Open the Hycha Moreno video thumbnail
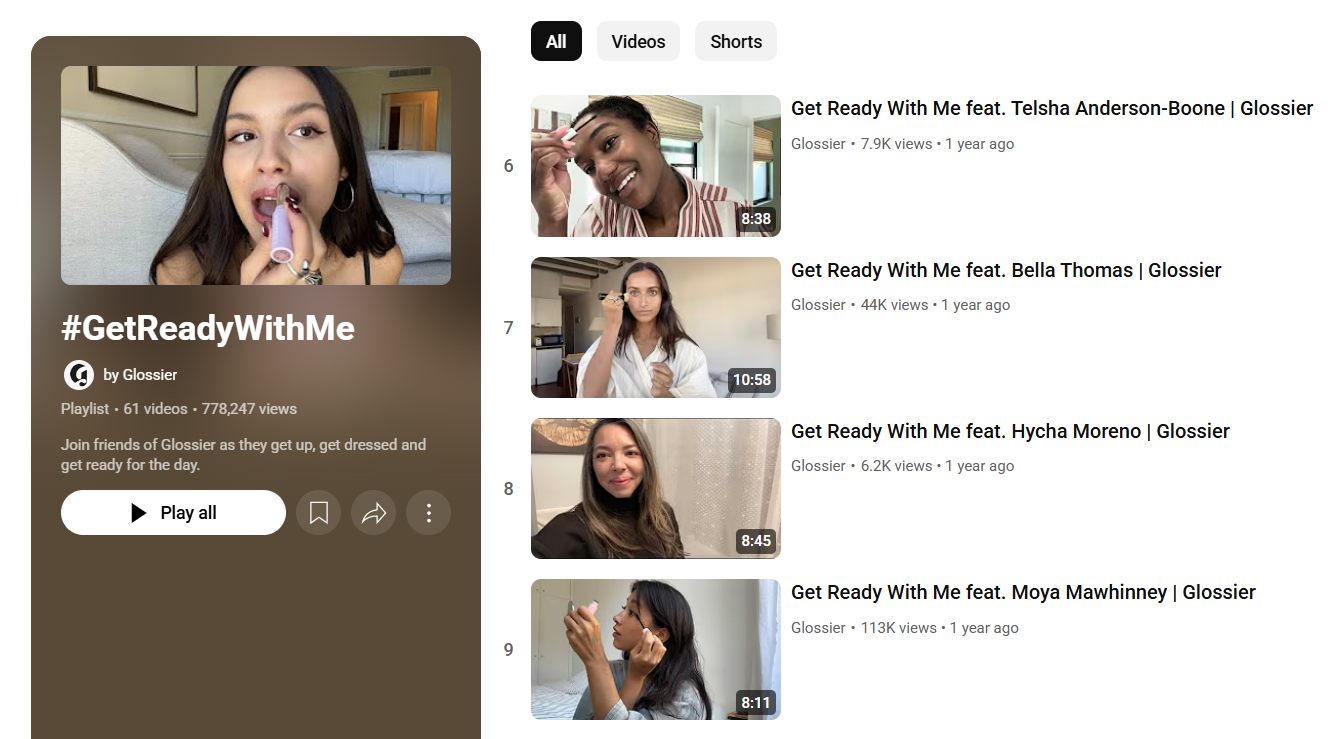The image size is (1341, 739). 656,489
